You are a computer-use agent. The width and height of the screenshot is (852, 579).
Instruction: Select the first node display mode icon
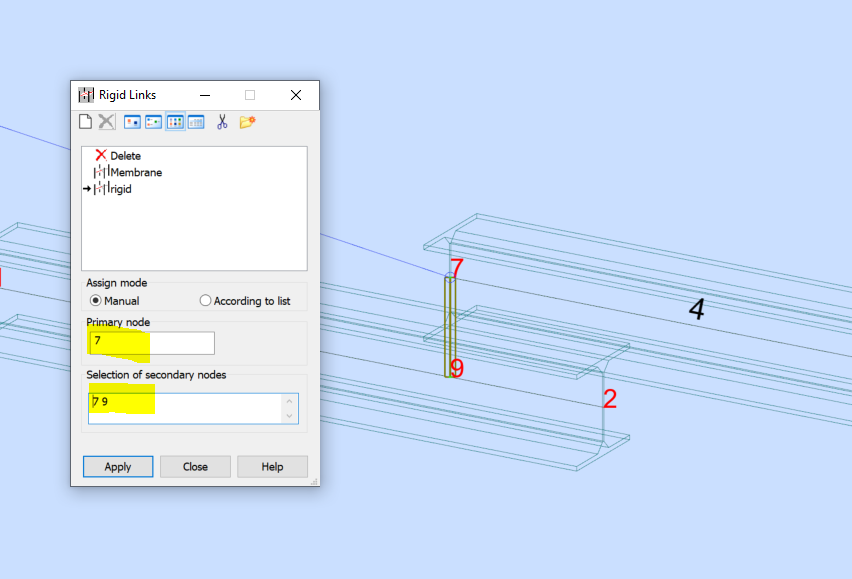coord(132,121)
